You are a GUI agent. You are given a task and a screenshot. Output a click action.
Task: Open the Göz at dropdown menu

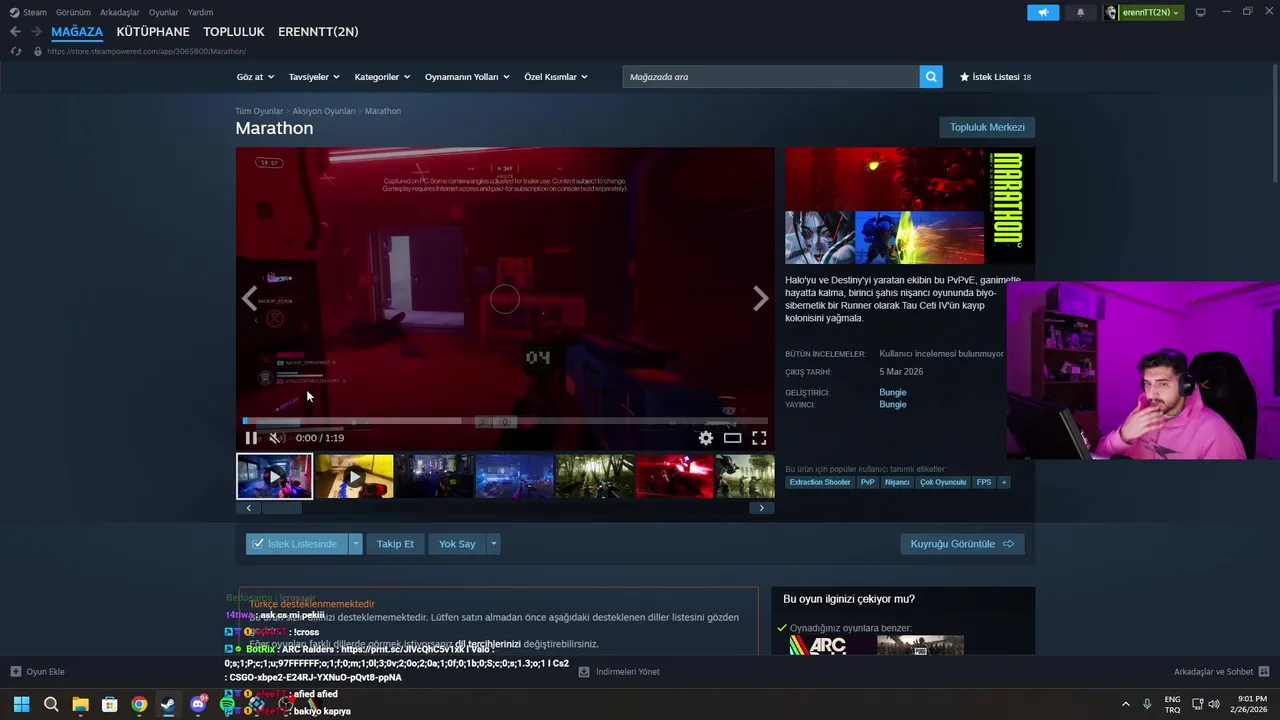pyautogui.click(x=254, y=77)
